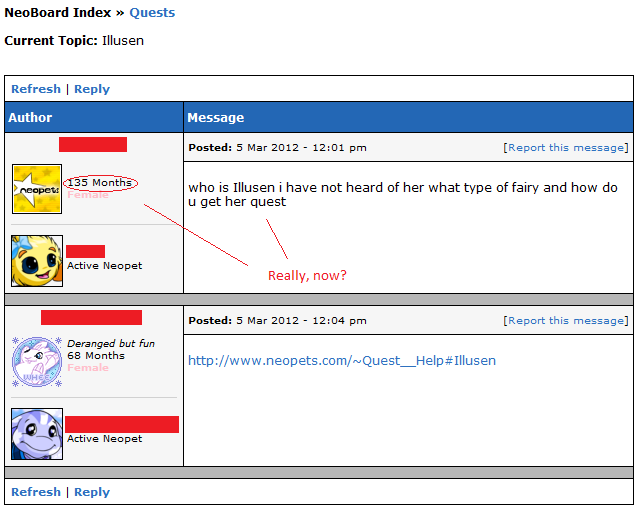Click the bottom Refresh link
This screenshot has width=641, height=513.
tap(36, 492)
